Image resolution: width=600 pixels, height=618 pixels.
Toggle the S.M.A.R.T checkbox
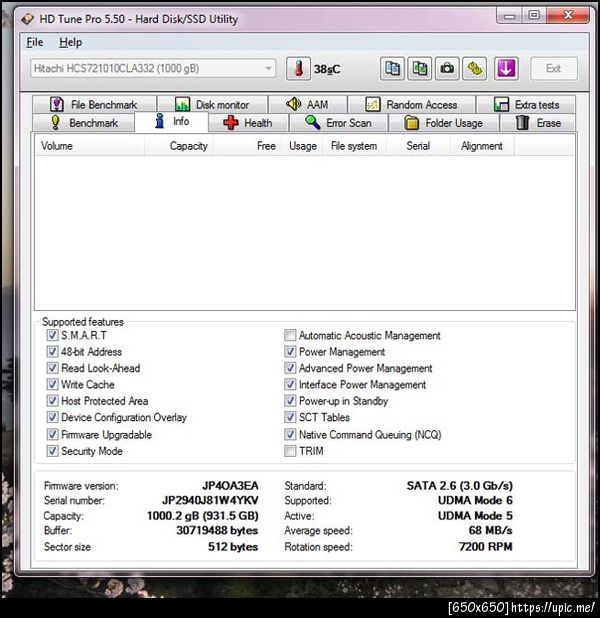pyautogui.click(x=52, y=335)
